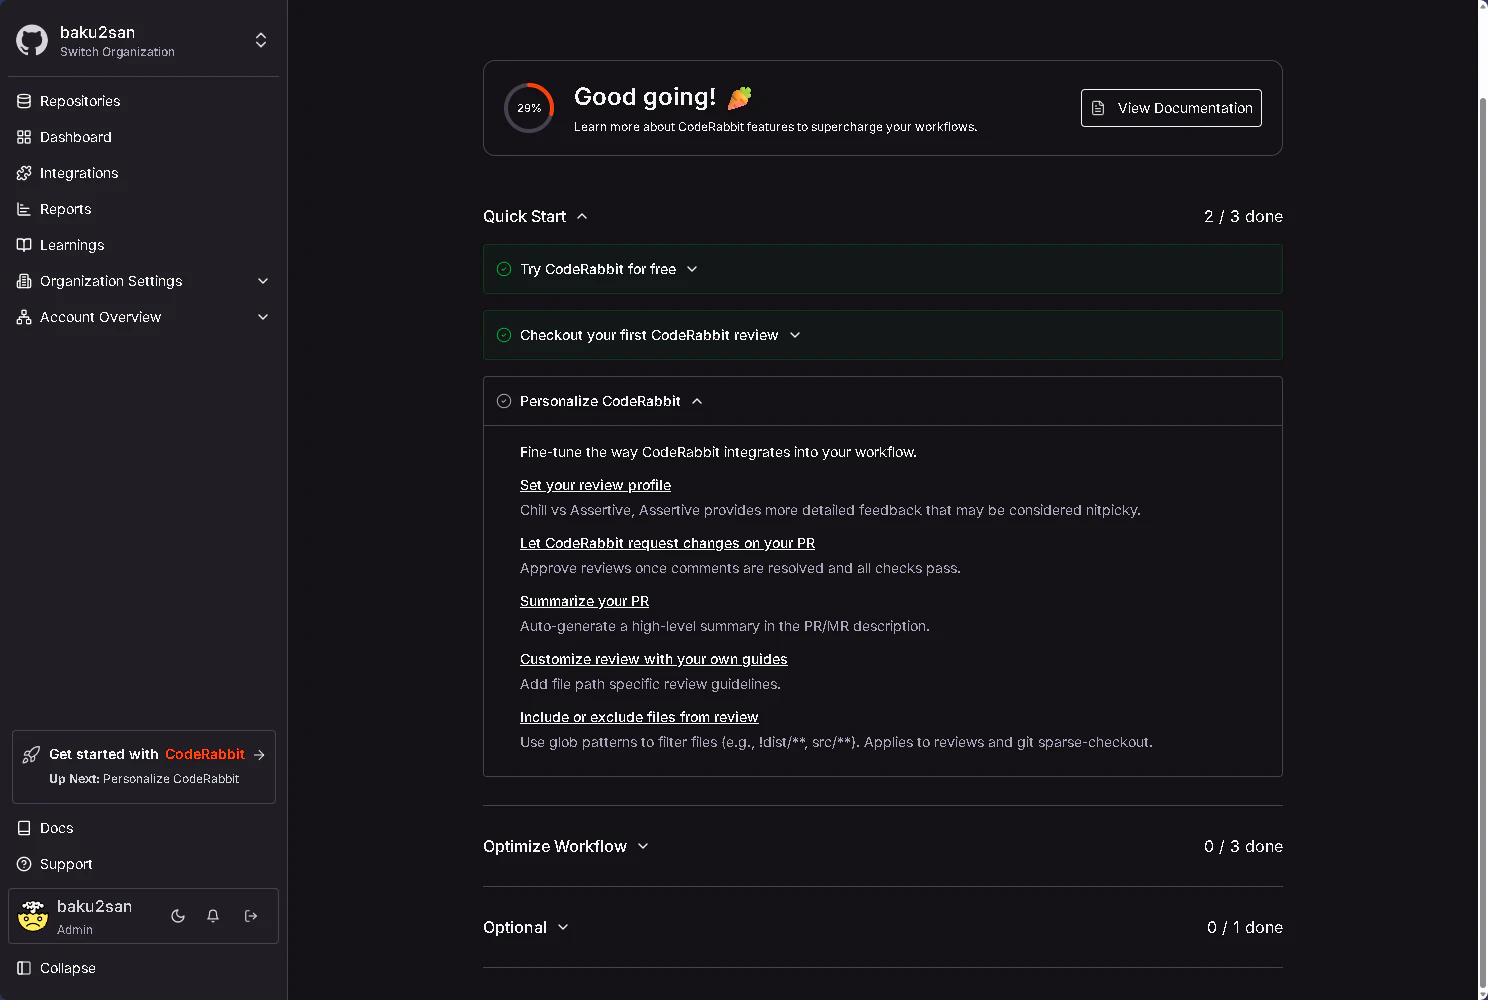Click the Support question mark icon
Screen dimensions: 1488x1000
point(24,864)
